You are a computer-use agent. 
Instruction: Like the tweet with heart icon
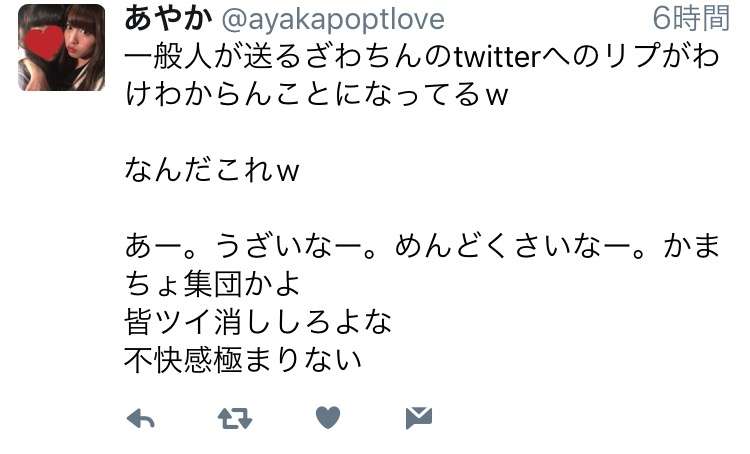click(328, 418)
